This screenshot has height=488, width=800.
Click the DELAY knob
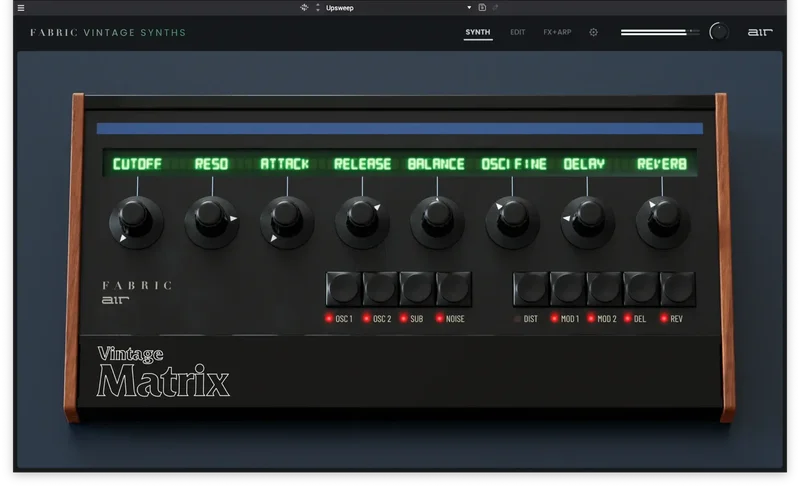click(x=587, y=222)
